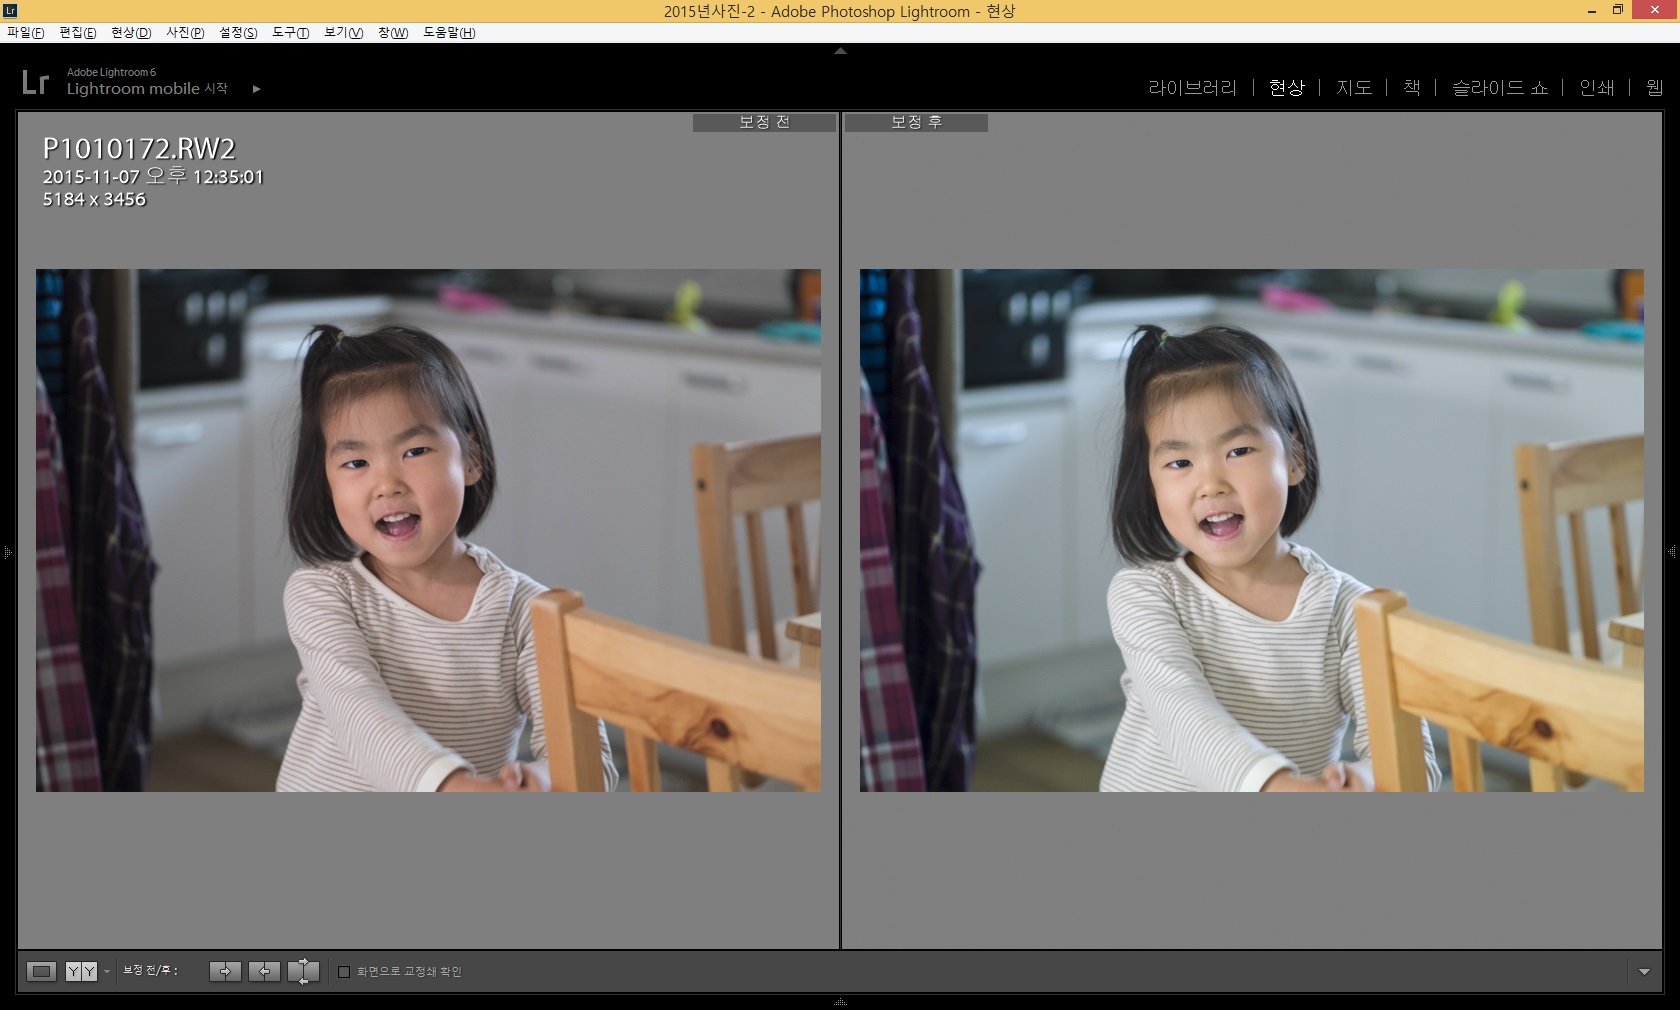The image size is (1680, 1010).
Task: Expand the filmstrip at bottom edge
Action: click(840, 1002)
